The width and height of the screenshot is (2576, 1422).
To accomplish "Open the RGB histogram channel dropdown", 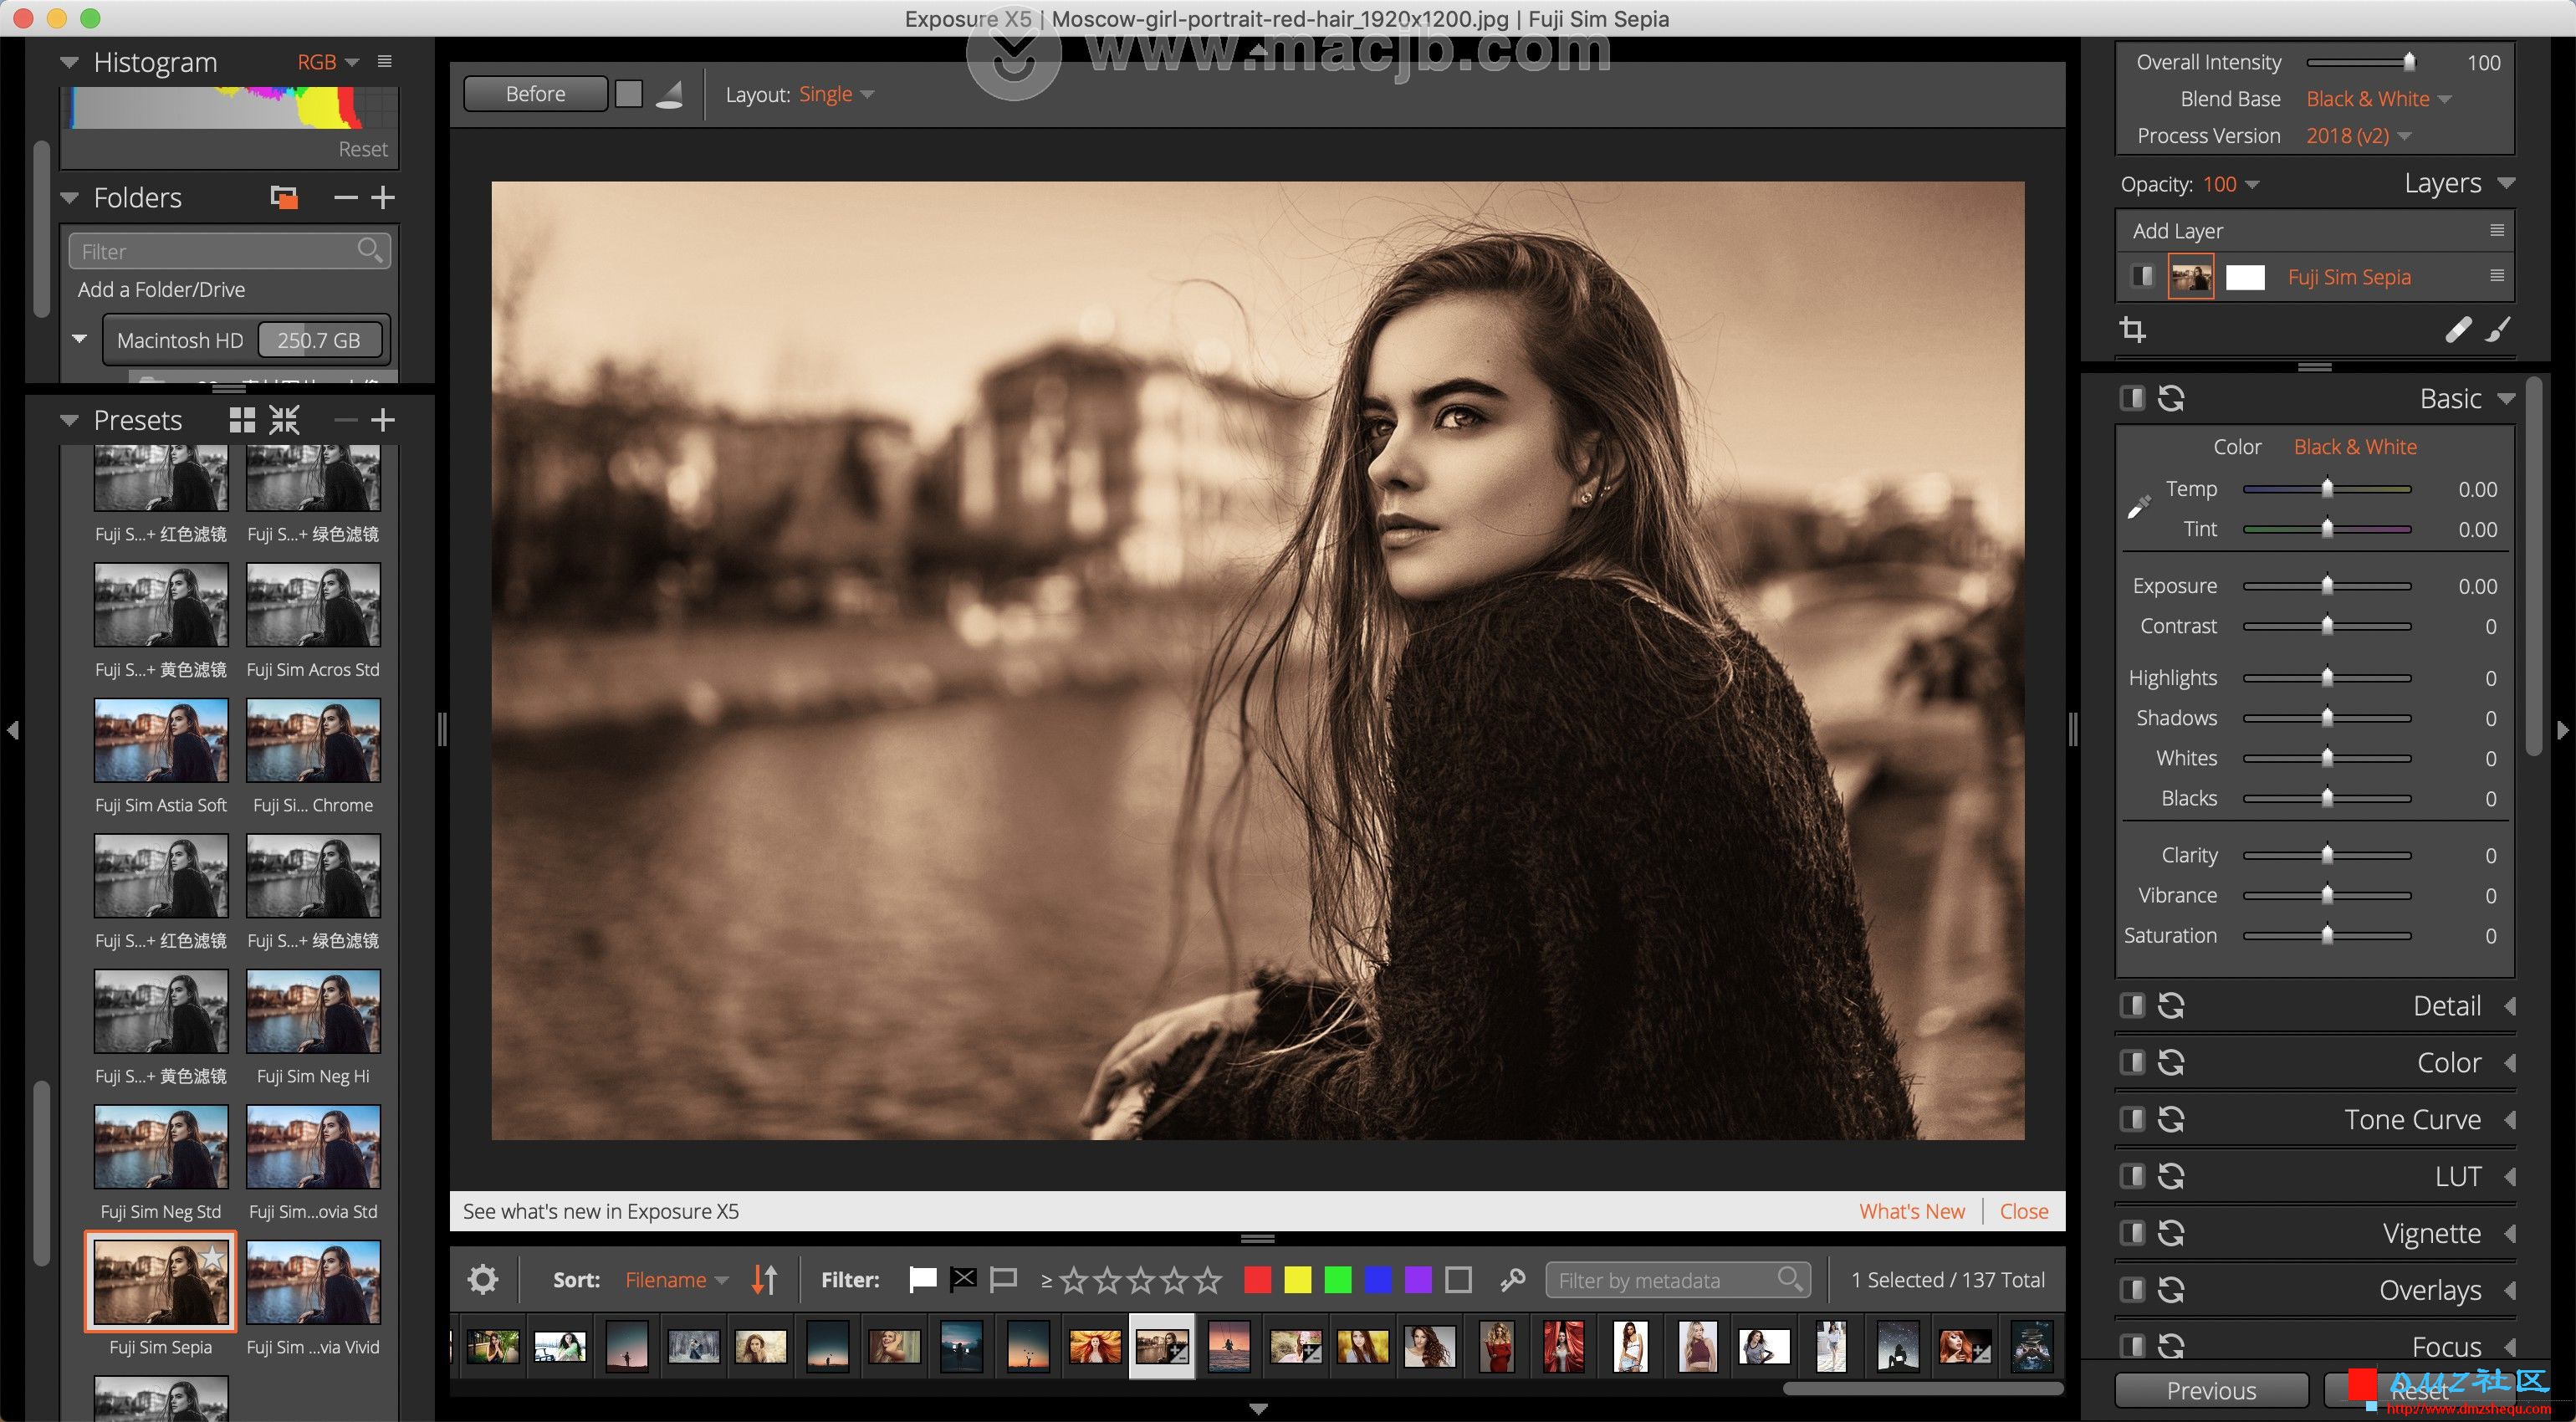I will (x=328, y=62).
